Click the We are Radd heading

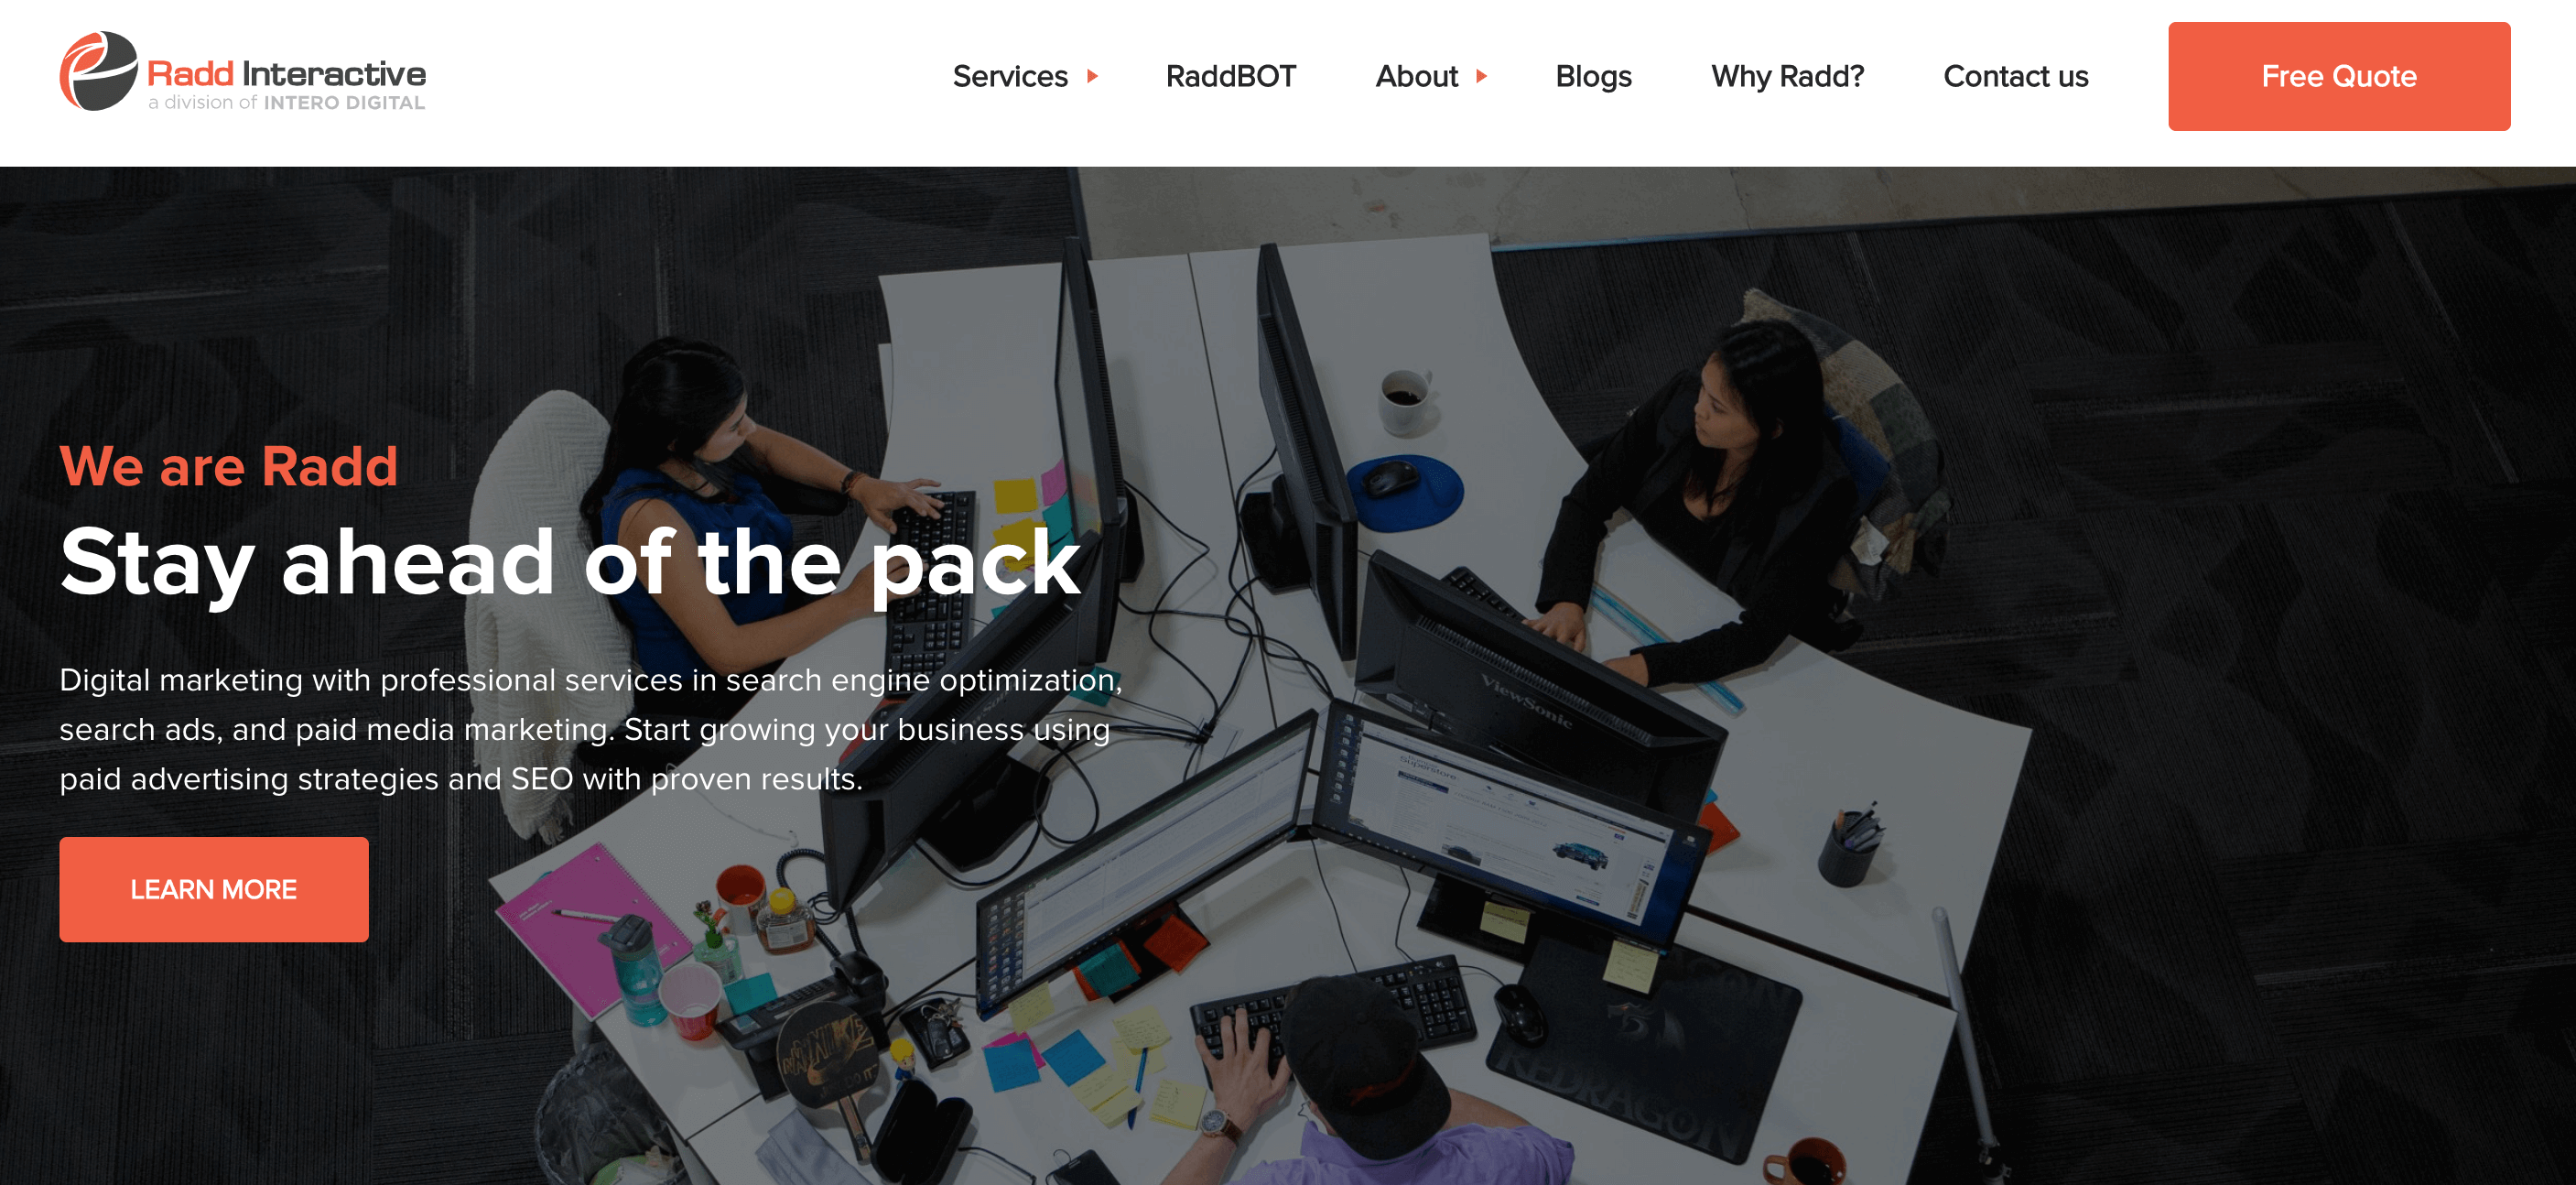(229, 466)
